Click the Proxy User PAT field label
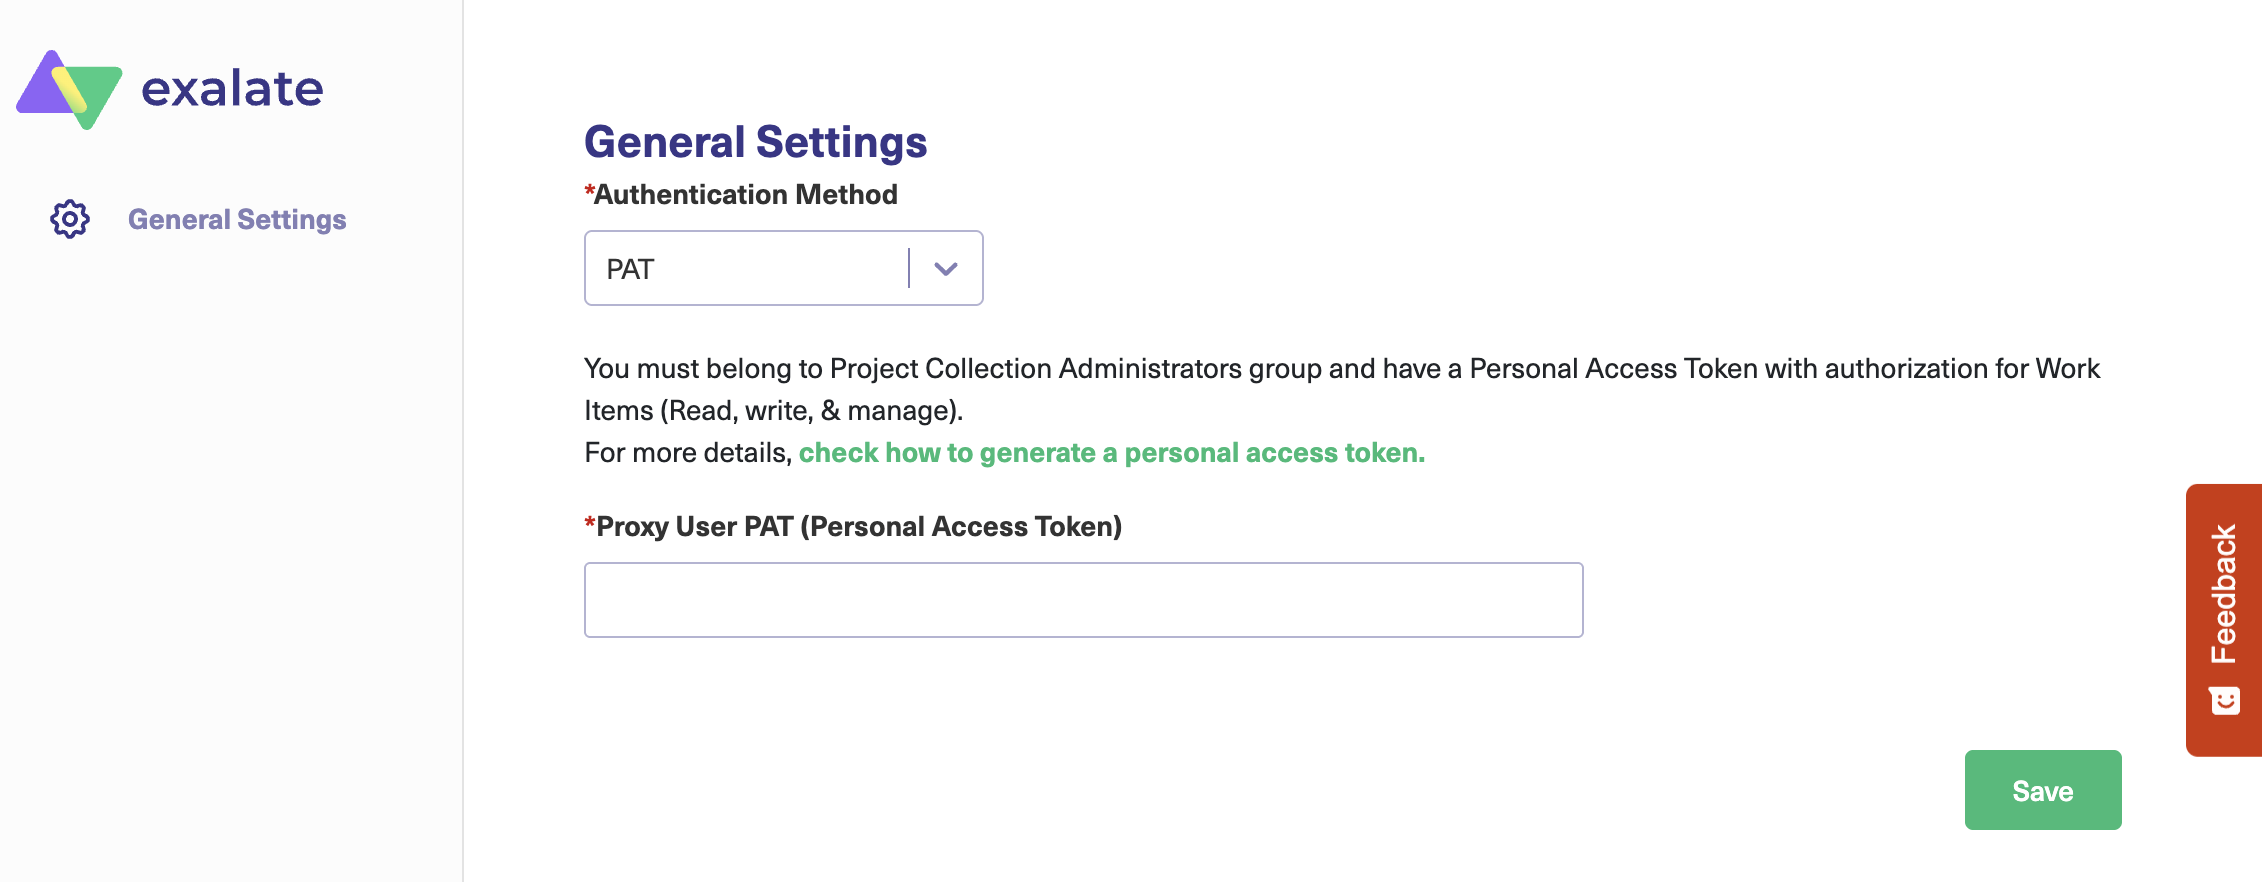This screenshot has width=2262, height=882. (858, 526)
